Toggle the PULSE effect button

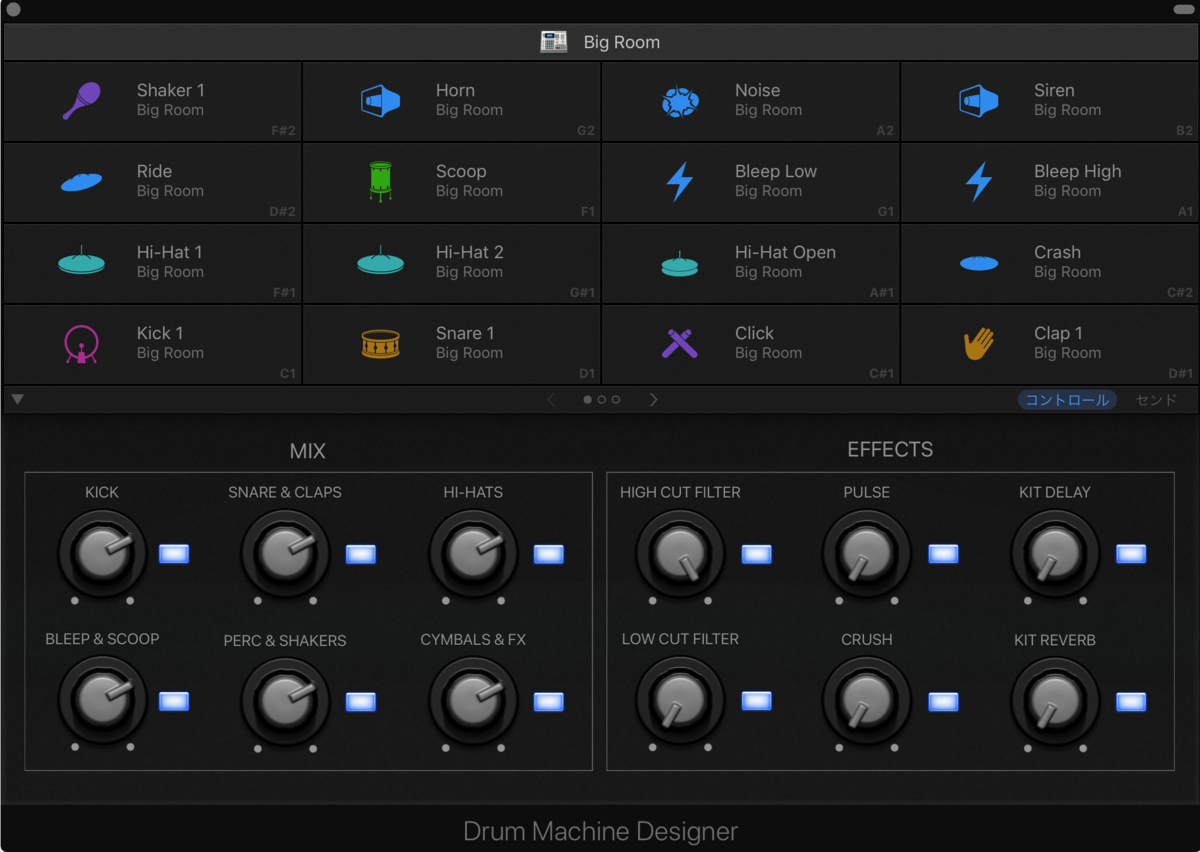coord(944,554)
